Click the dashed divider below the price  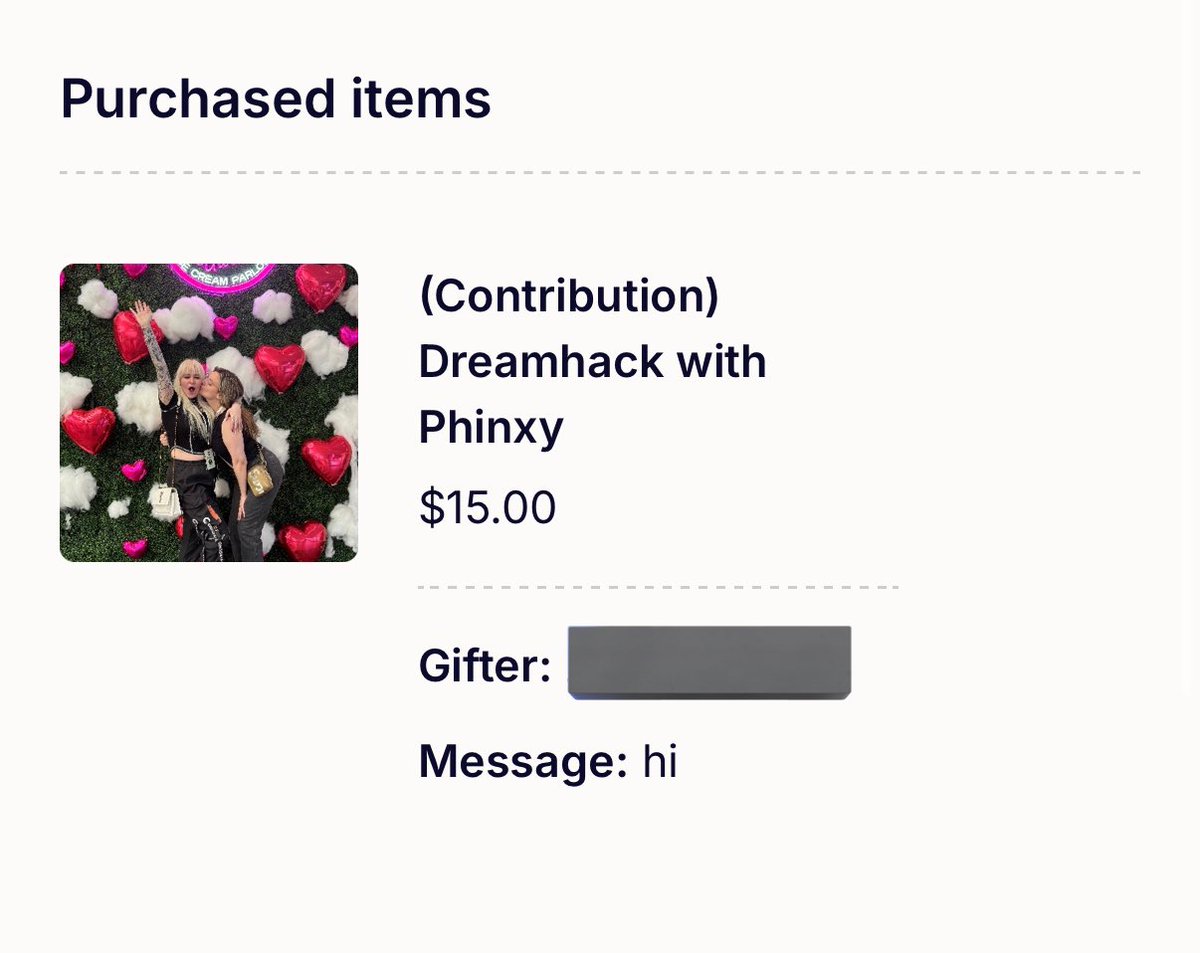pos(658,587)
